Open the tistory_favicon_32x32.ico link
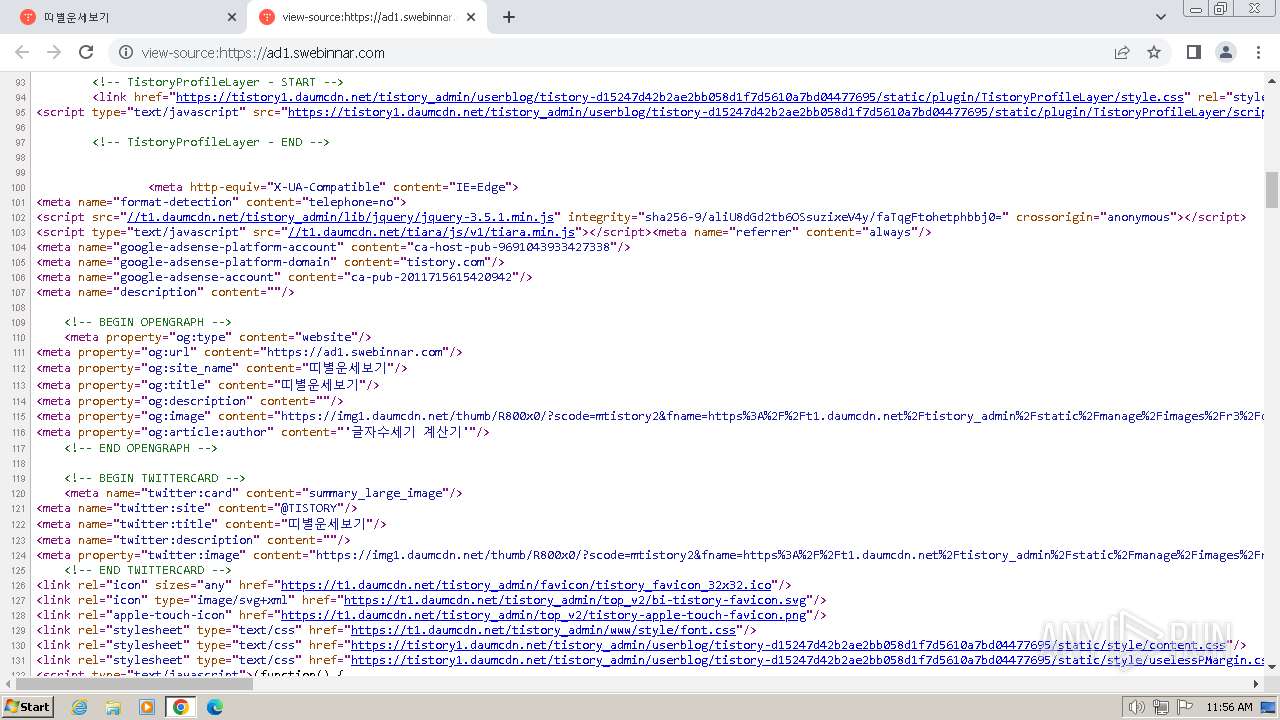The height and width of the screenshot is (720, 1280). click(527, 585)
